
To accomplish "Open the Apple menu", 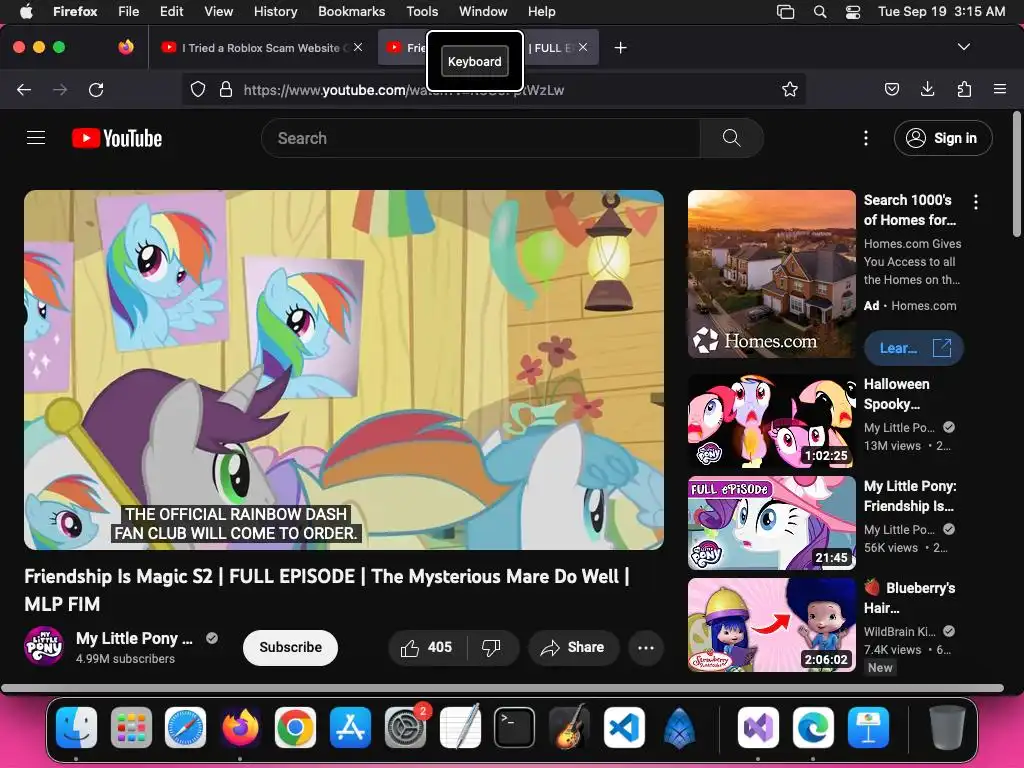I will click(26, 12).
